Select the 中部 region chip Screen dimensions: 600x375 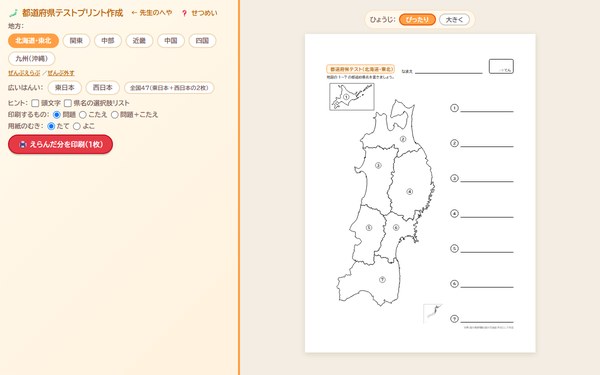point(108,41)
